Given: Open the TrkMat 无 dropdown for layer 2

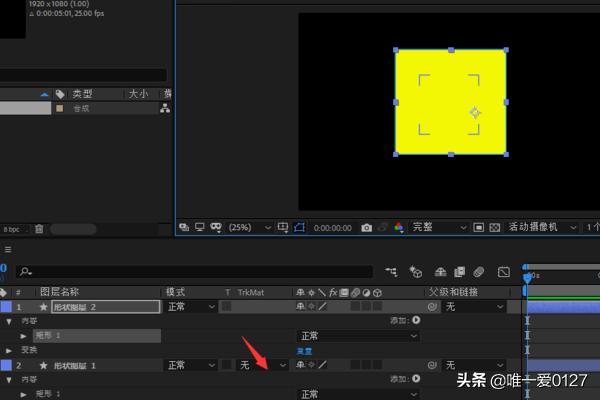Looking at the screenshot, I should (x=262, y=365).
